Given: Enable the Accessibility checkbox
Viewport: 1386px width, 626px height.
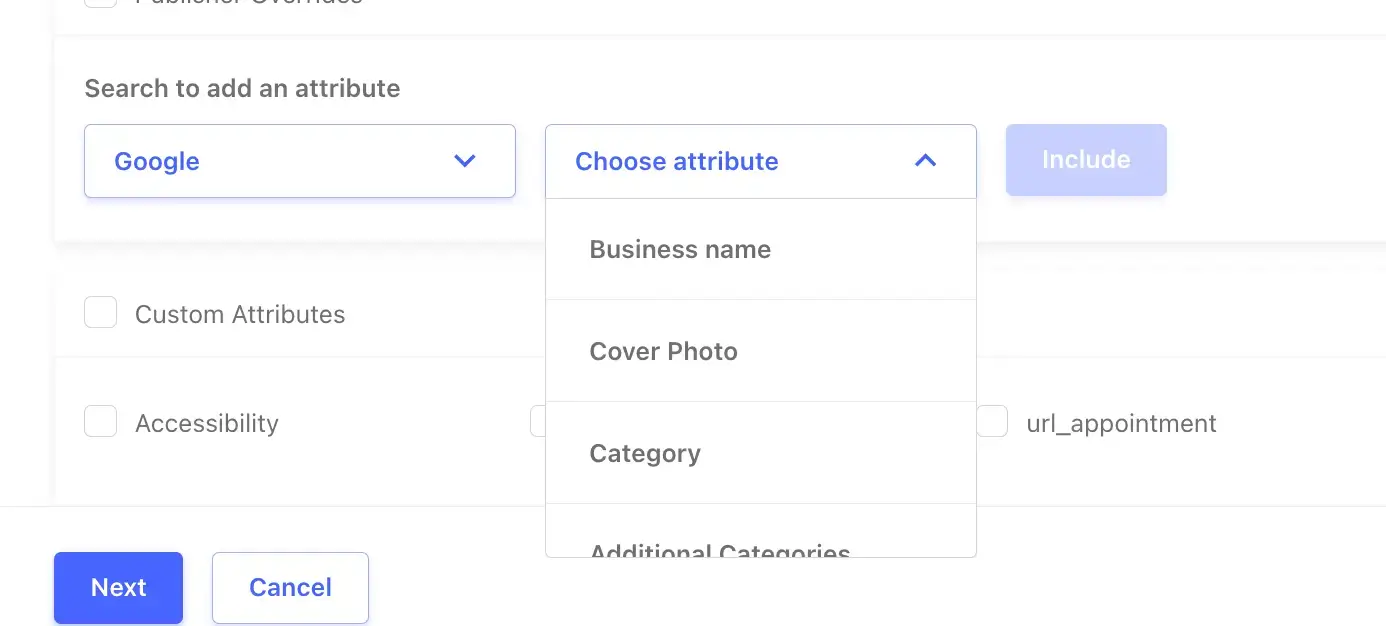Looking at the screenshot, I should pos(100,422).
